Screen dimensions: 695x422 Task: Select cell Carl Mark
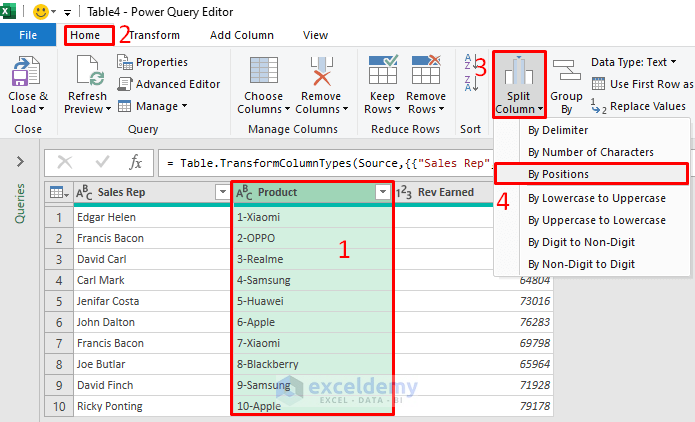pos(152,280)
